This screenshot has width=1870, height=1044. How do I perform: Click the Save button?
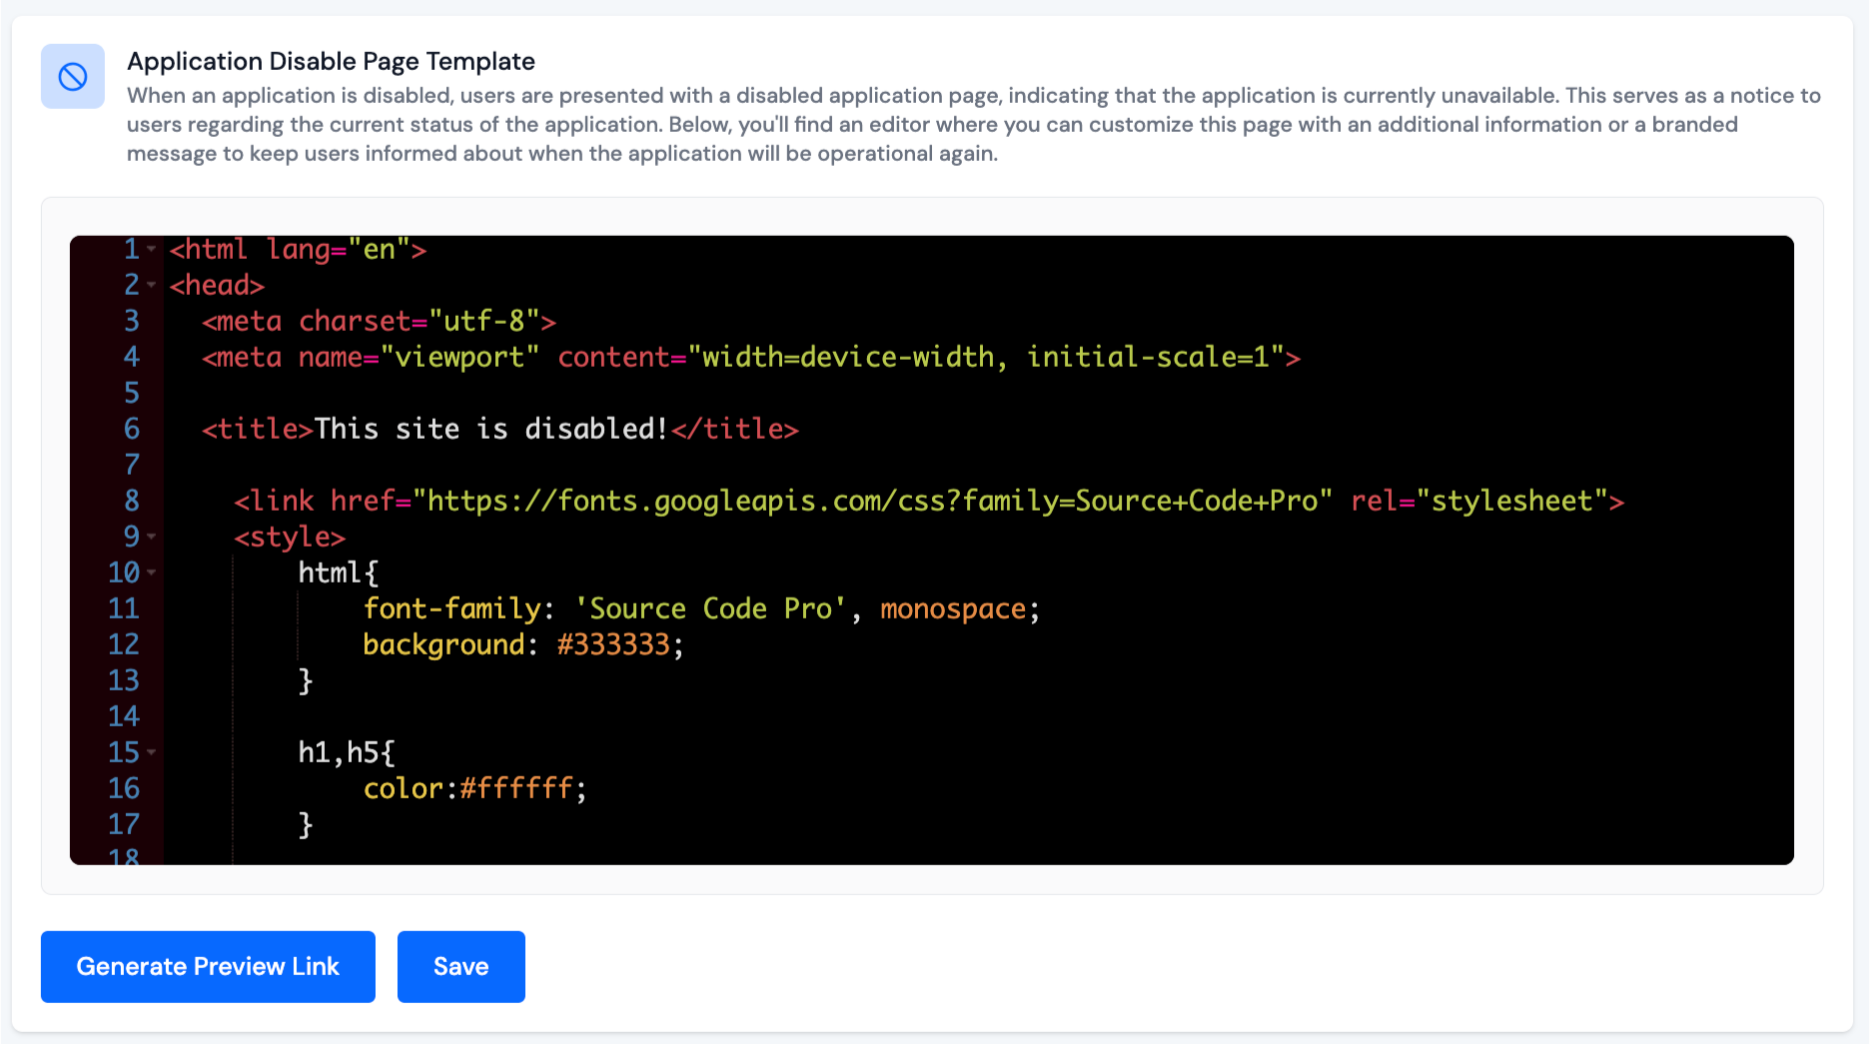(460, 966)
